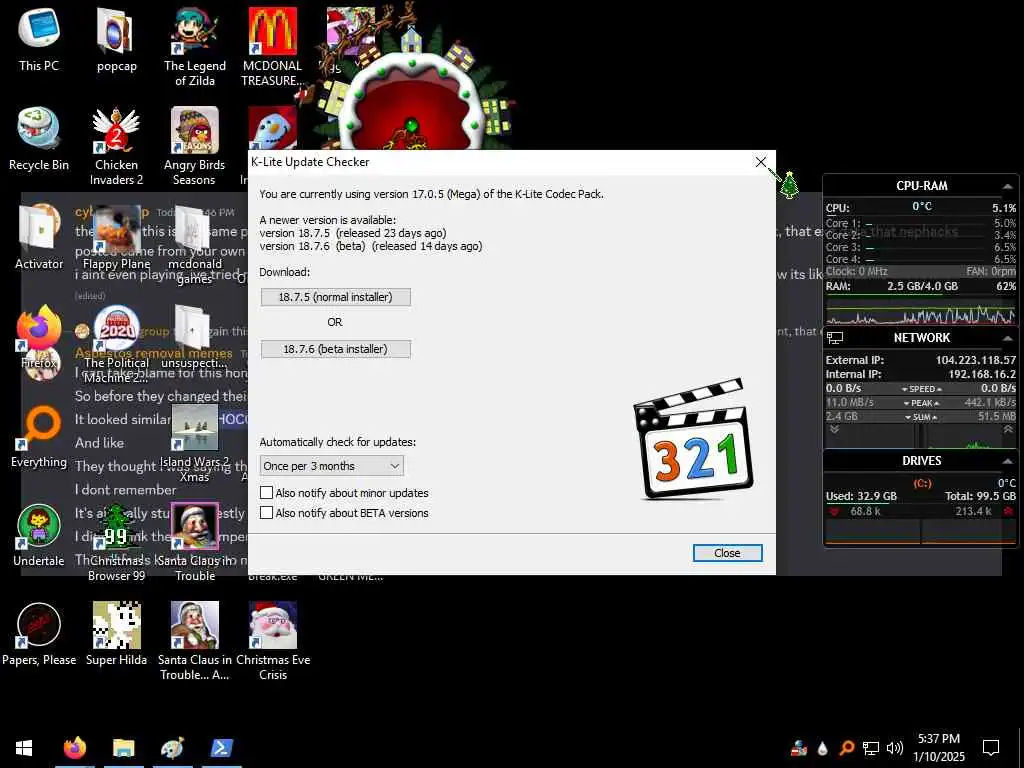
Task: Click the Internal IP address value
Action: [982, 374]
